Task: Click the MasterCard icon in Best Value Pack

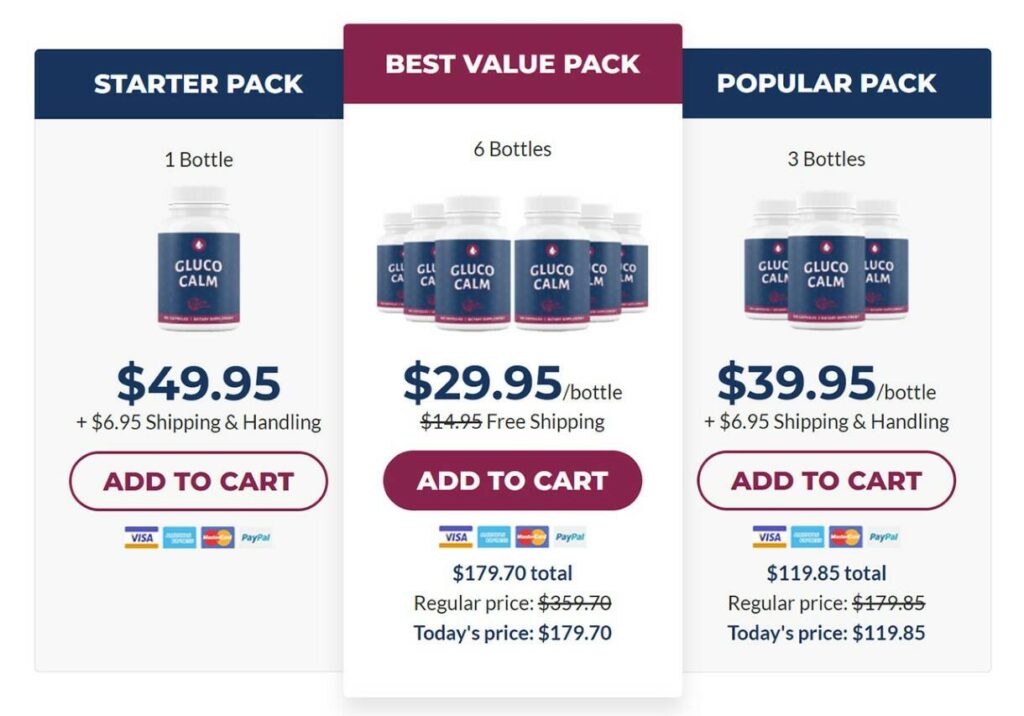Action: pyautogui.click(x=532, y=537)
